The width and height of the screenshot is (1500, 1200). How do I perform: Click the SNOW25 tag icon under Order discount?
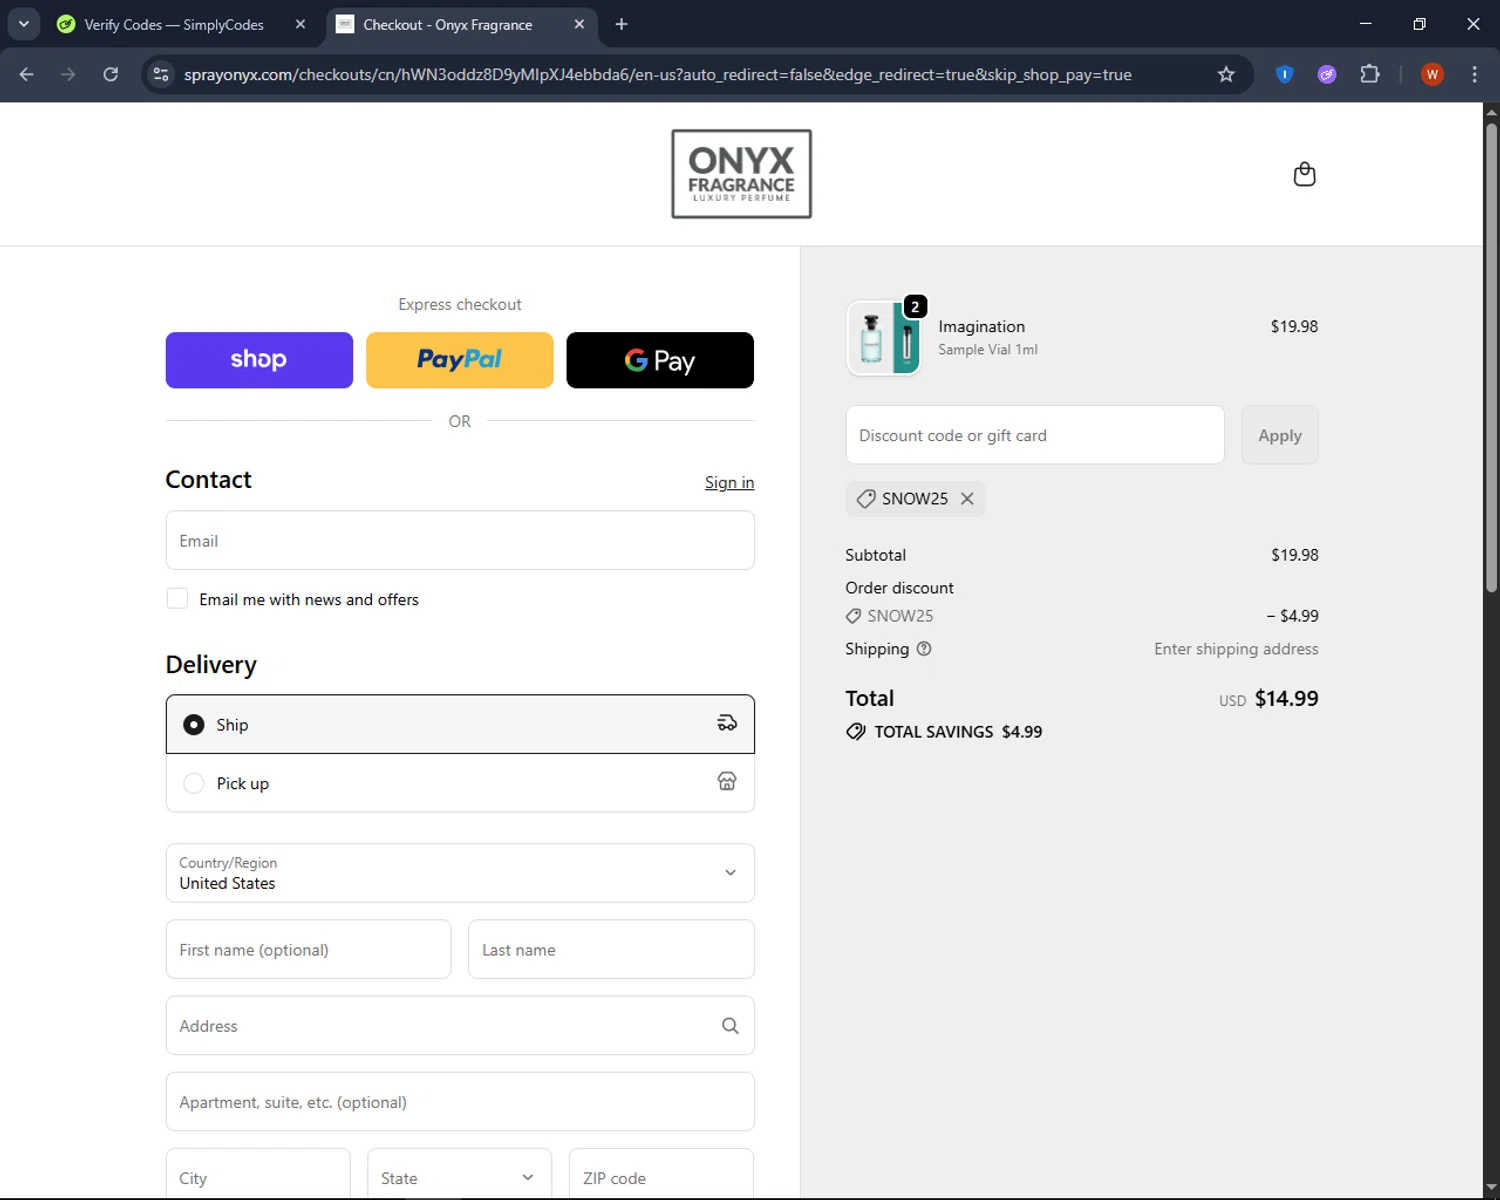click(x=853, y=616)
